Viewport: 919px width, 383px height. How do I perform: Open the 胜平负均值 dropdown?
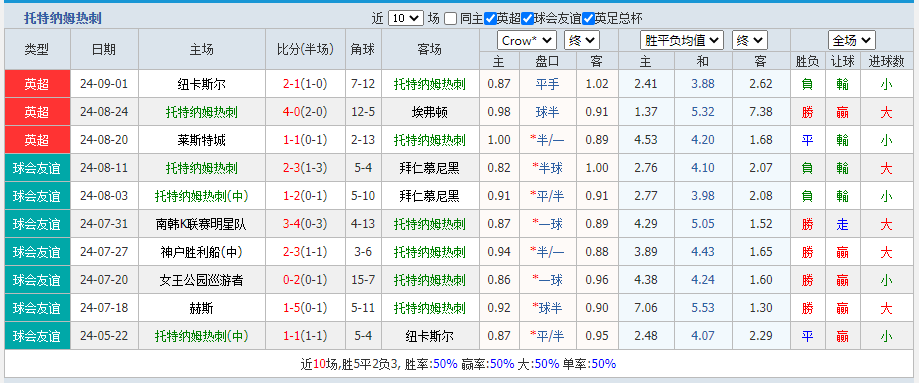682,40
